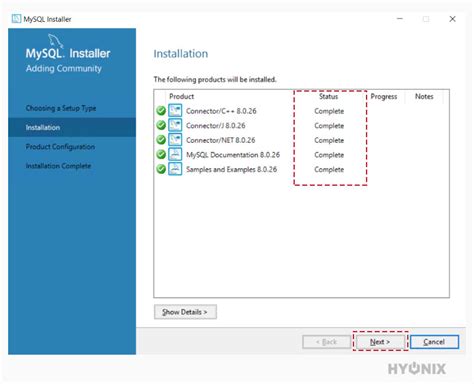Image resolution: width=474 pixels, height=384 pixels.
Task: Click the green check icon beside Connector/NET 8.0.26
Action: (161, 140)
